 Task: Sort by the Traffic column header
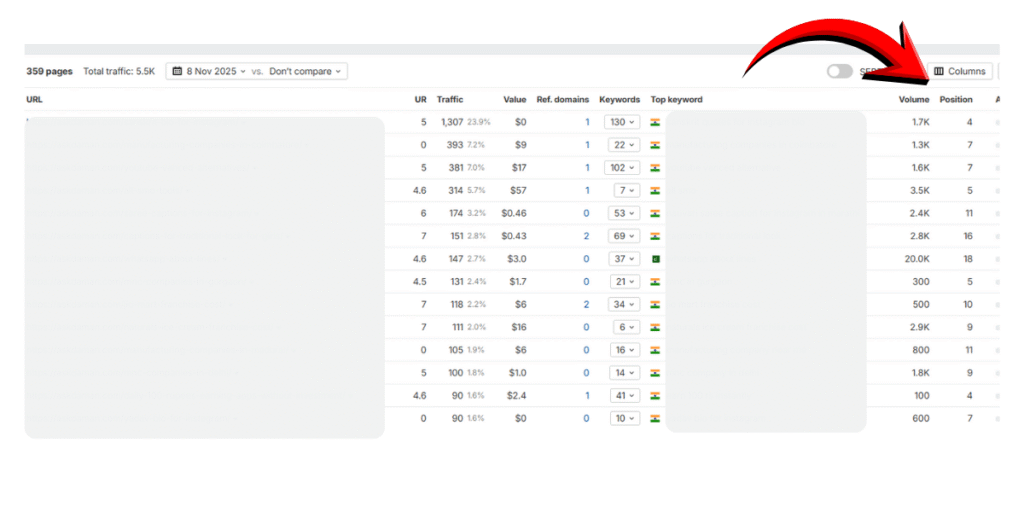point(450,100)
